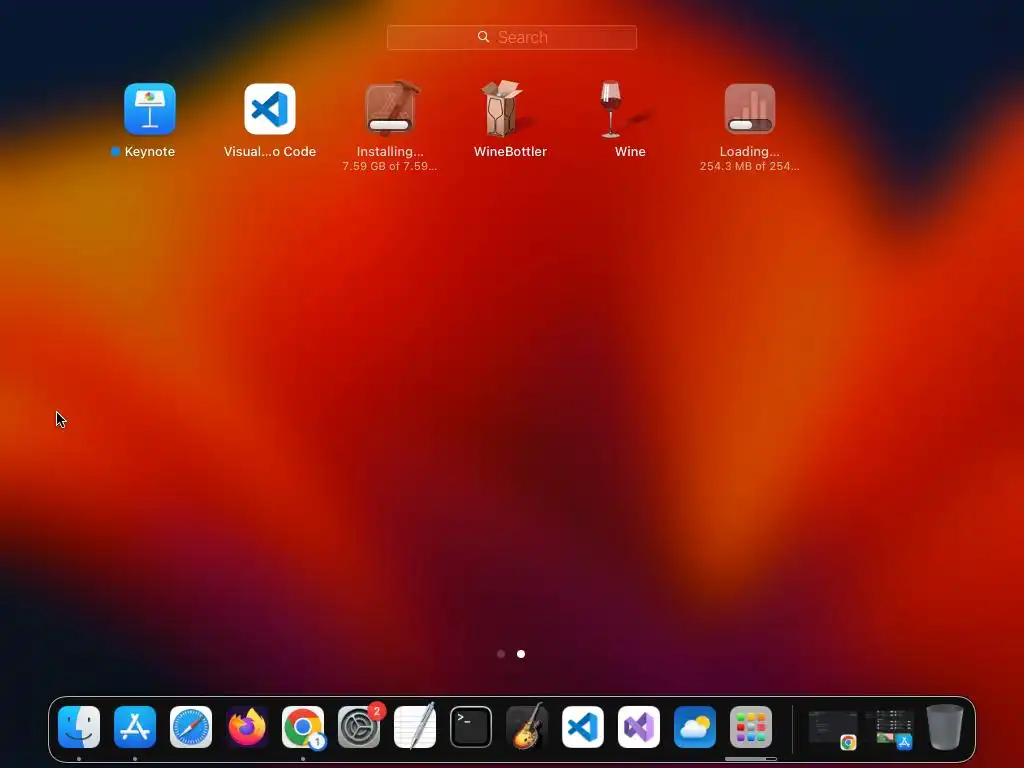This screenshot has width=1024, height=768.
Task: Click the "Keynote" label
Action: click(150, 152)
